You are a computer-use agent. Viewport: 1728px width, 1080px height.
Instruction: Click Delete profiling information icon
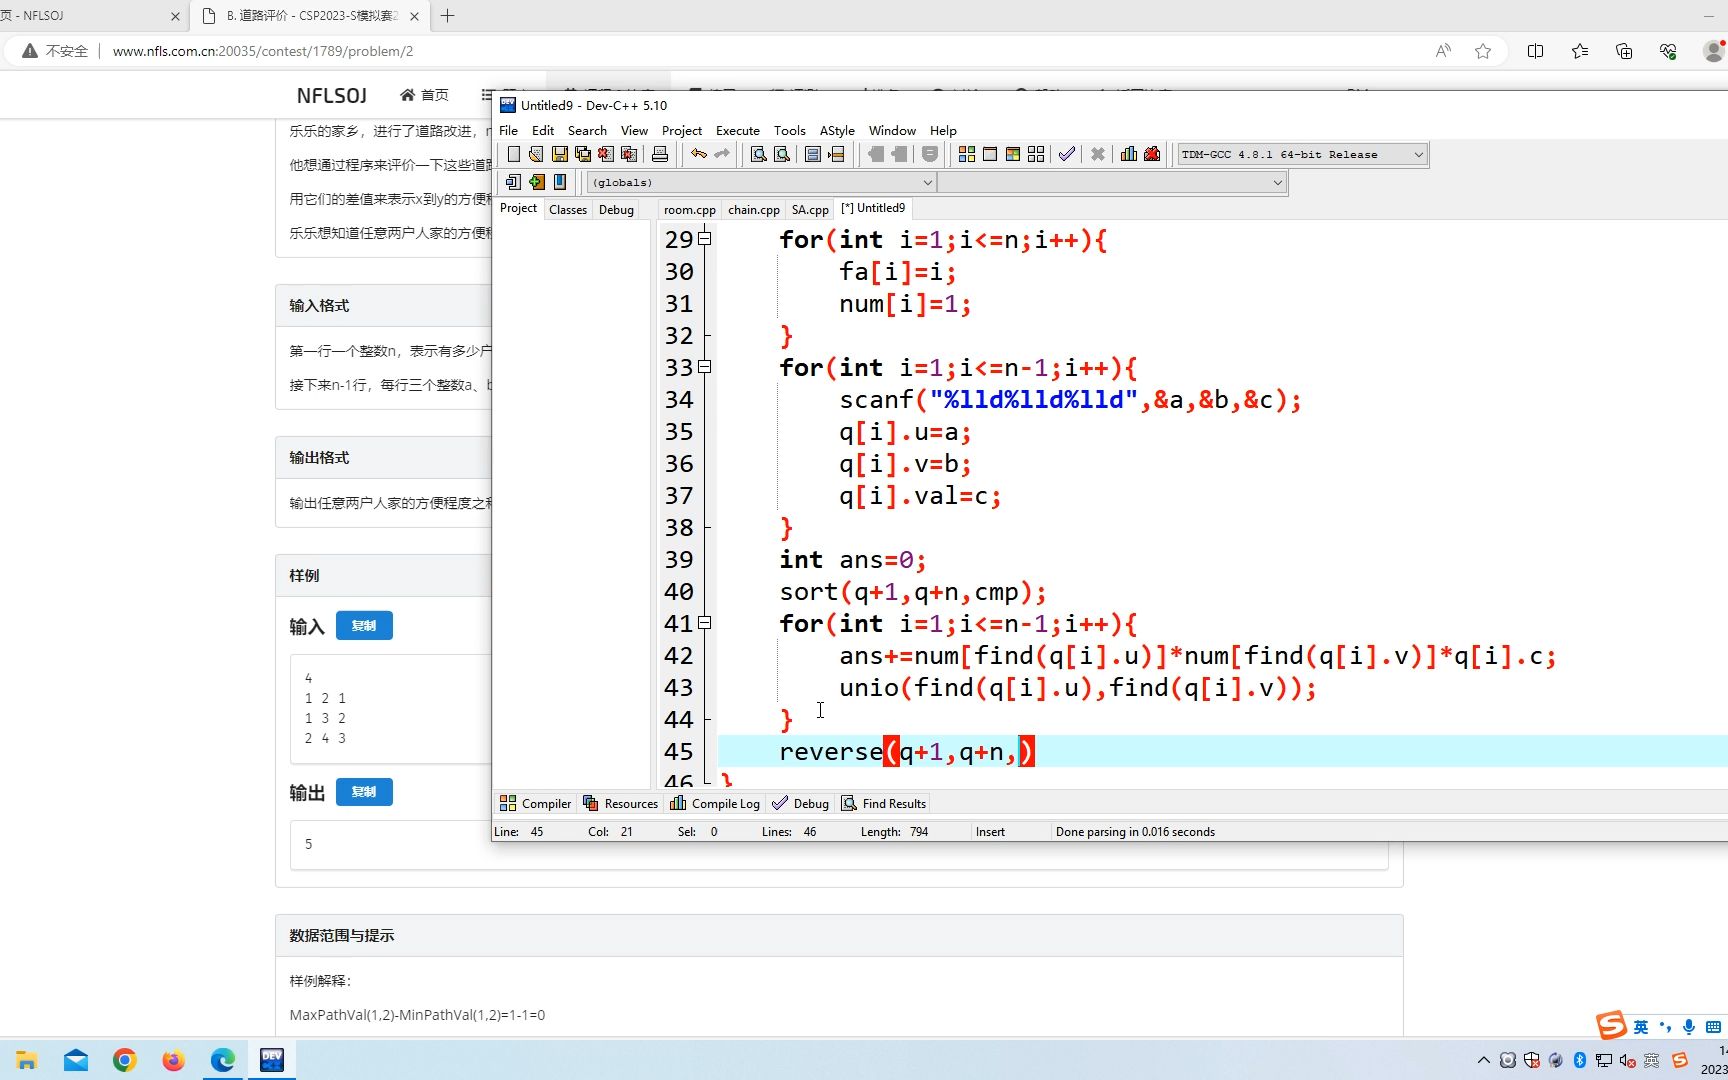tap(1152, 154)
